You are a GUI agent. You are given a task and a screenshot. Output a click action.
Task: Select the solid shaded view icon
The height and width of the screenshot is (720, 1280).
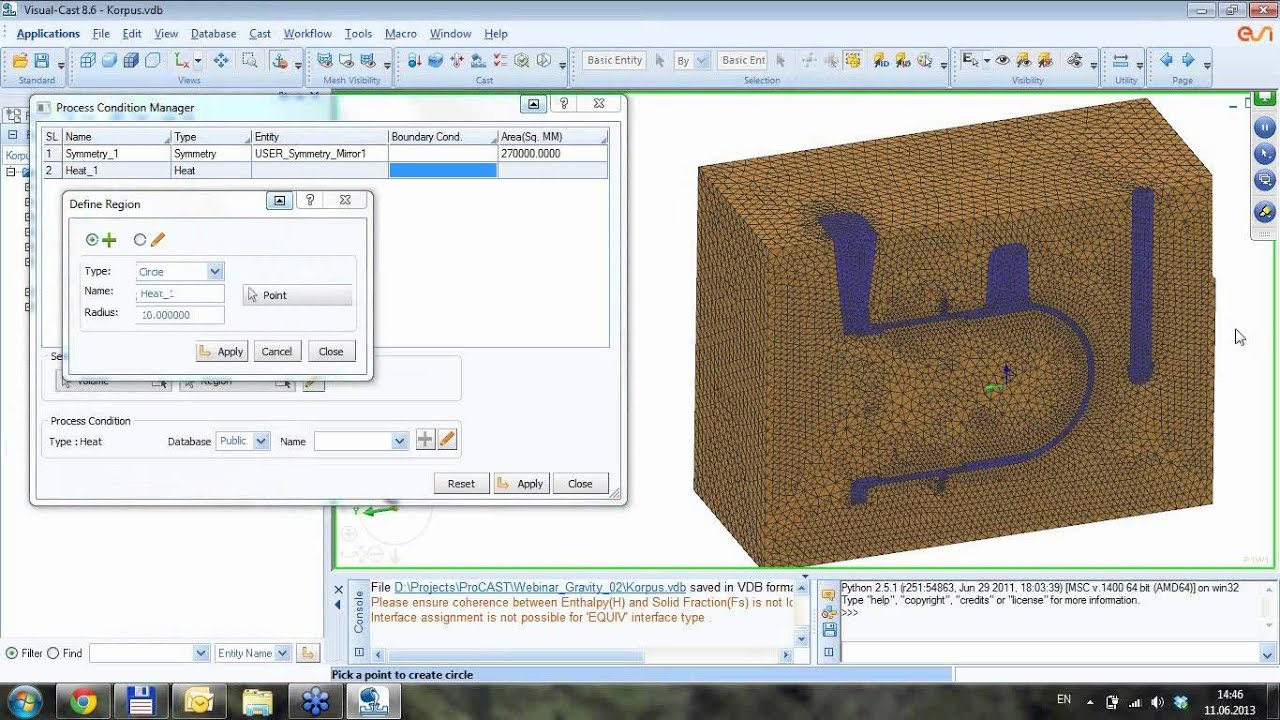tap(109, 61)
